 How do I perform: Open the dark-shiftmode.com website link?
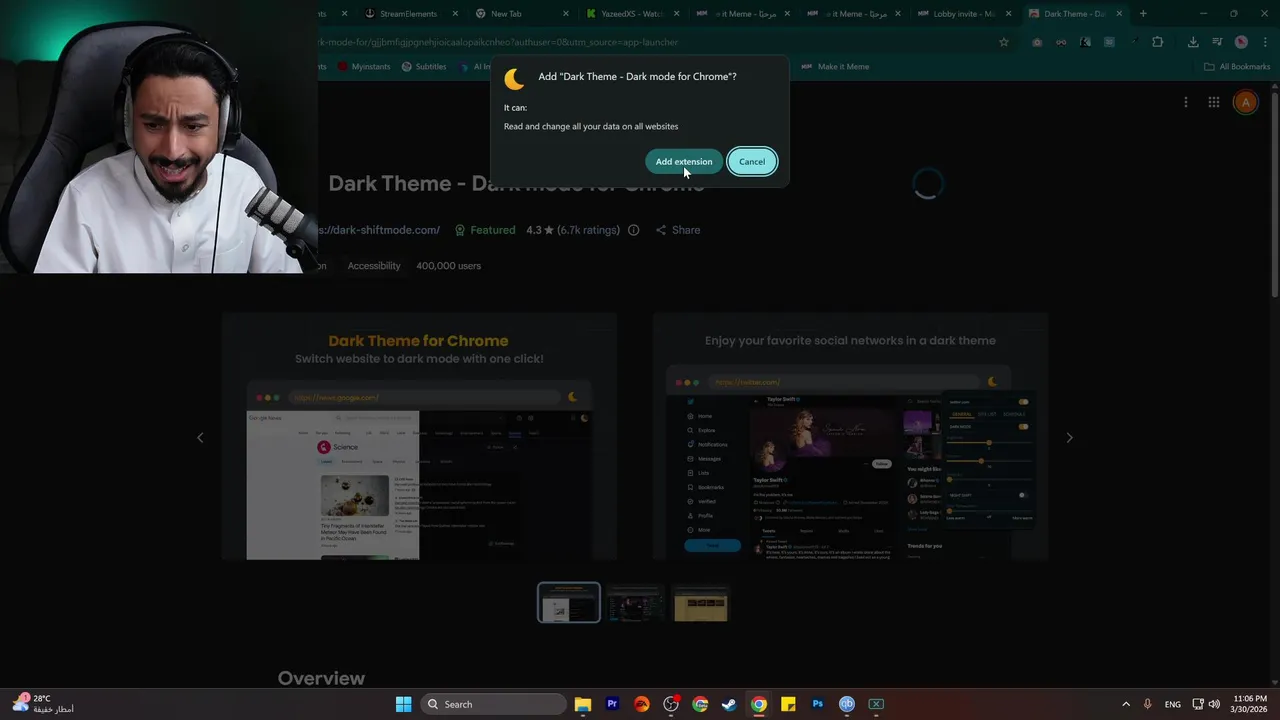point(379,230)
